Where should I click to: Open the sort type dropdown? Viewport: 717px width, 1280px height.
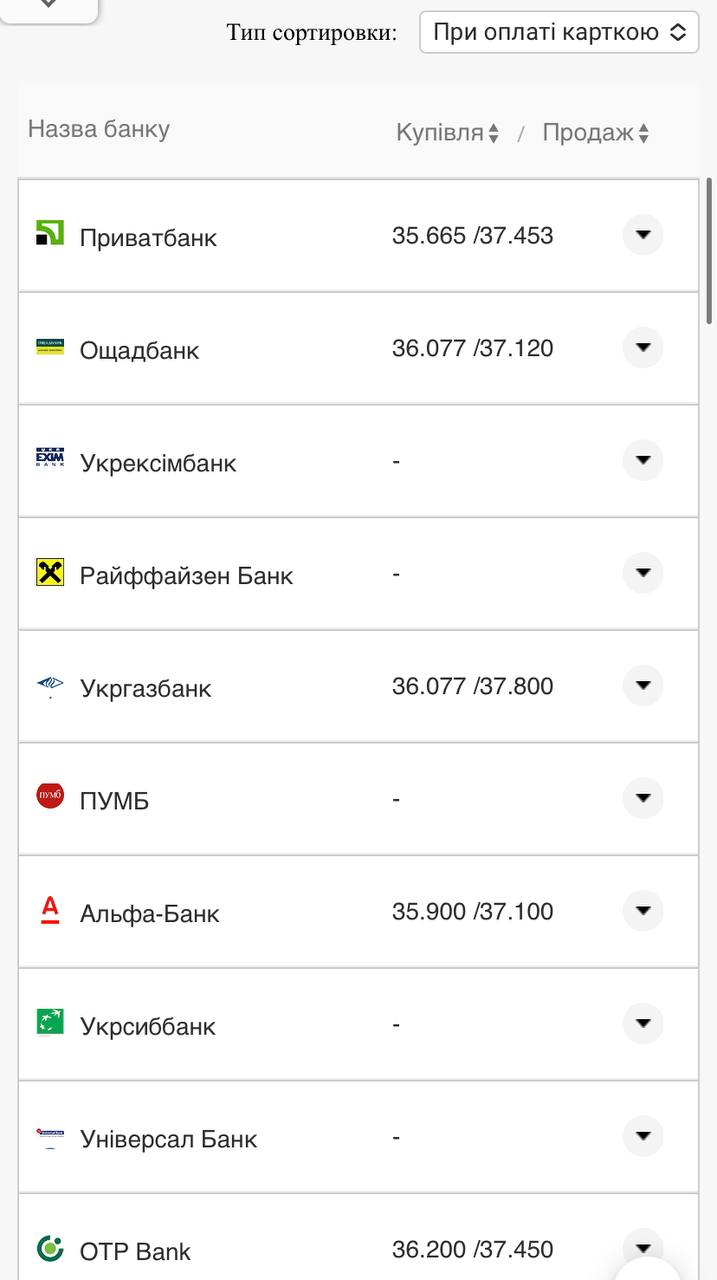coord(558,32)
